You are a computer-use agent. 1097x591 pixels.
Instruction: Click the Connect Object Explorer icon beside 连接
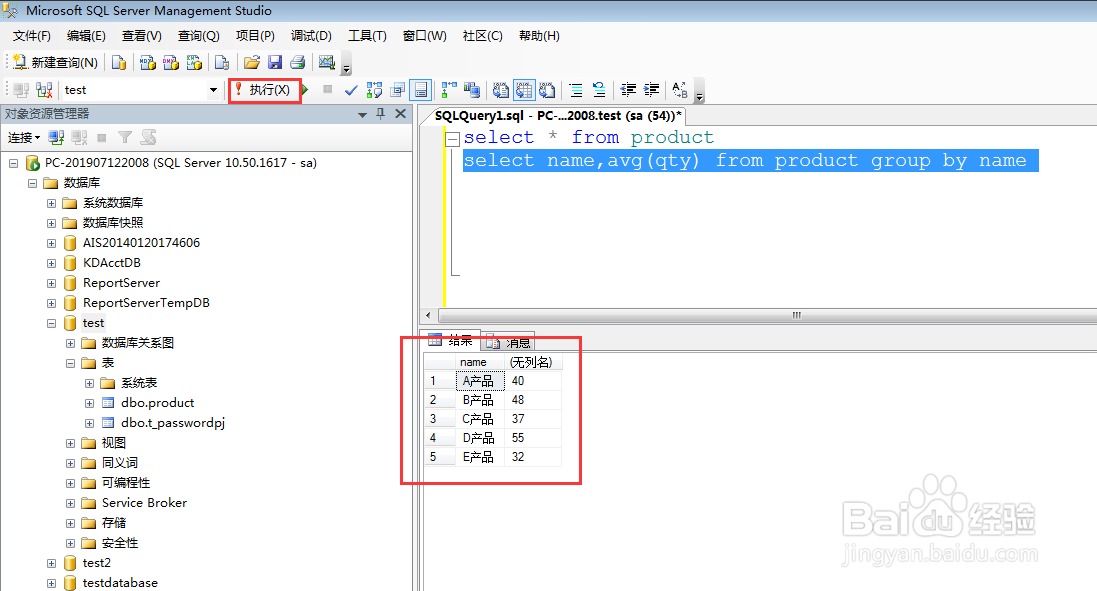pyautogui.click(x=57, y=138)
